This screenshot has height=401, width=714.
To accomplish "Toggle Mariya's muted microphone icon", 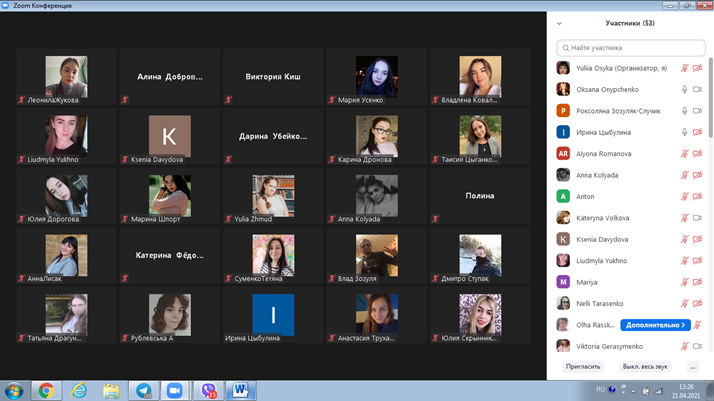I will click(685, 282).
